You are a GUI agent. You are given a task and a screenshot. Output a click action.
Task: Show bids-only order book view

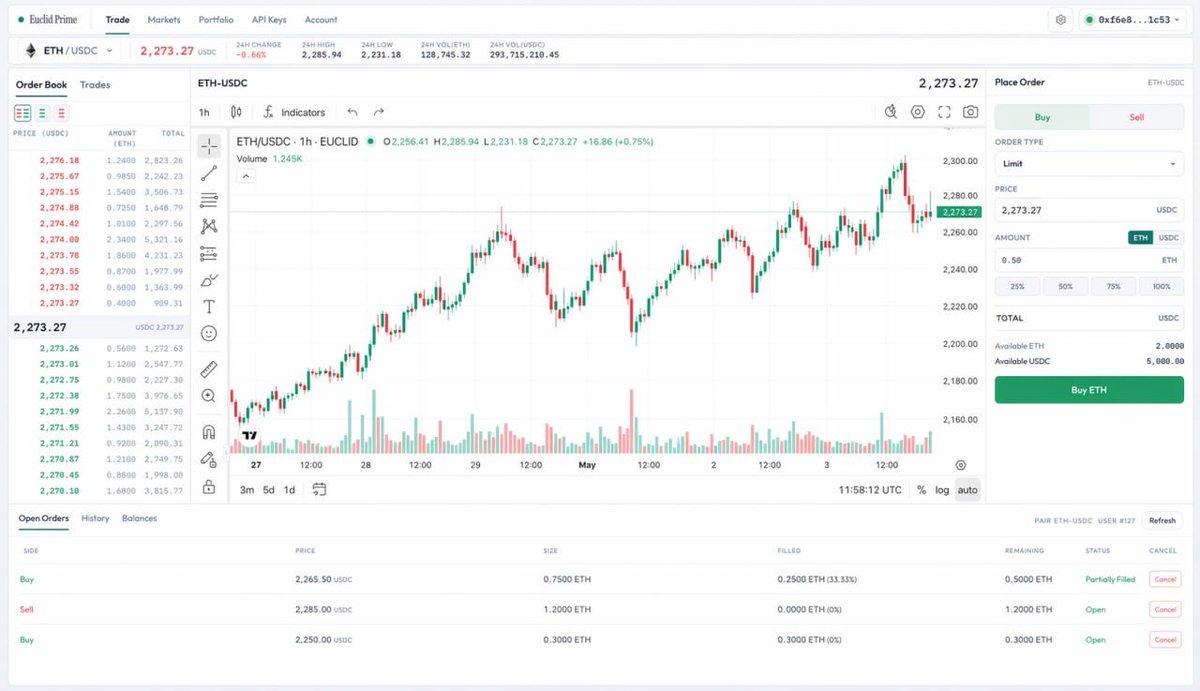click(x=42, y=113)
